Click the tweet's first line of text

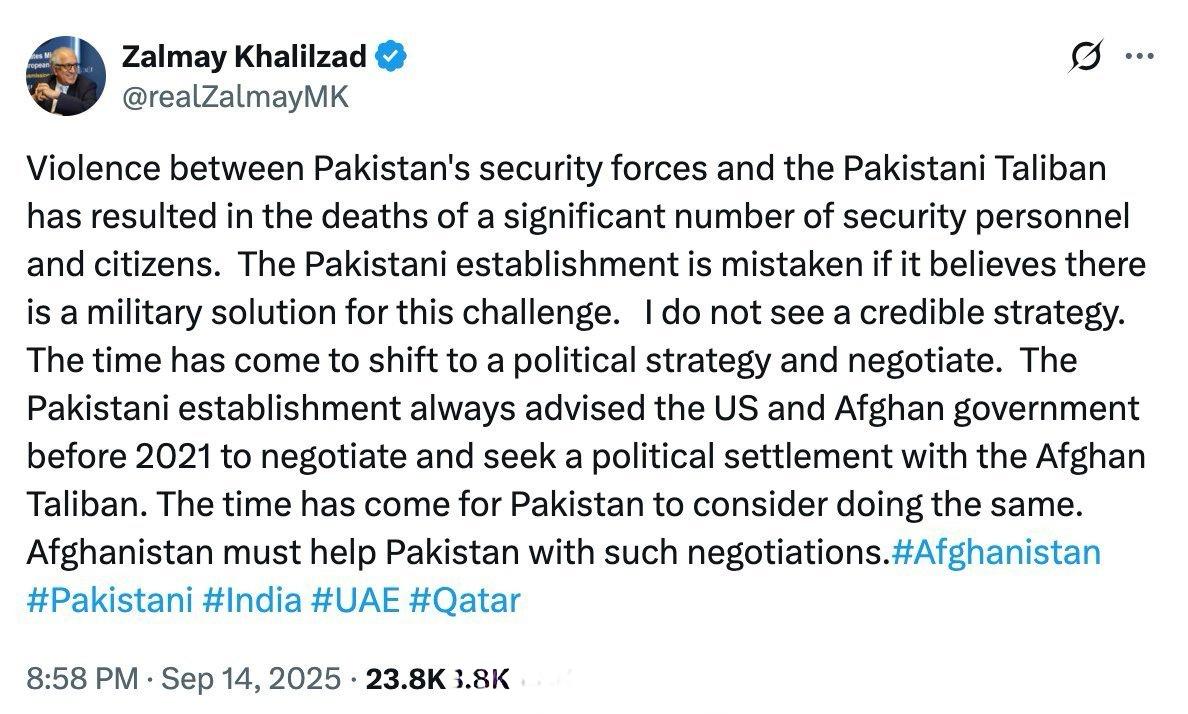(567, 168)
